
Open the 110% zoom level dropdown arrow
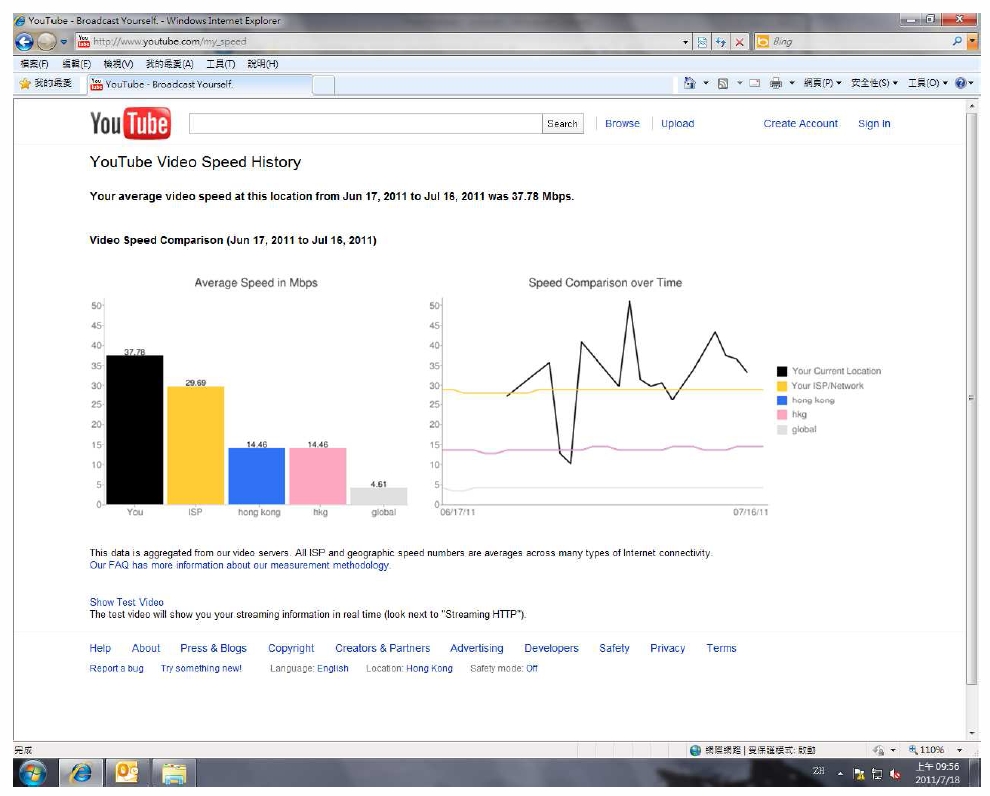click(x=960, y=750)
